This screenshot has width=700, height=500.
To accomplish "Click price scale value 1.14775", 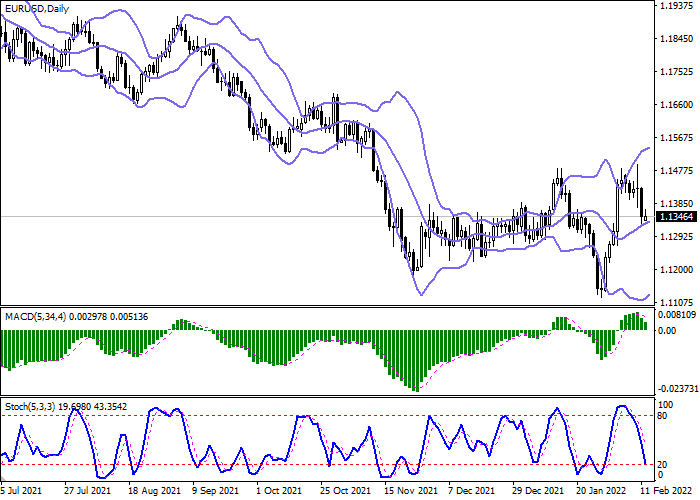I will click(x=677, y=171).
